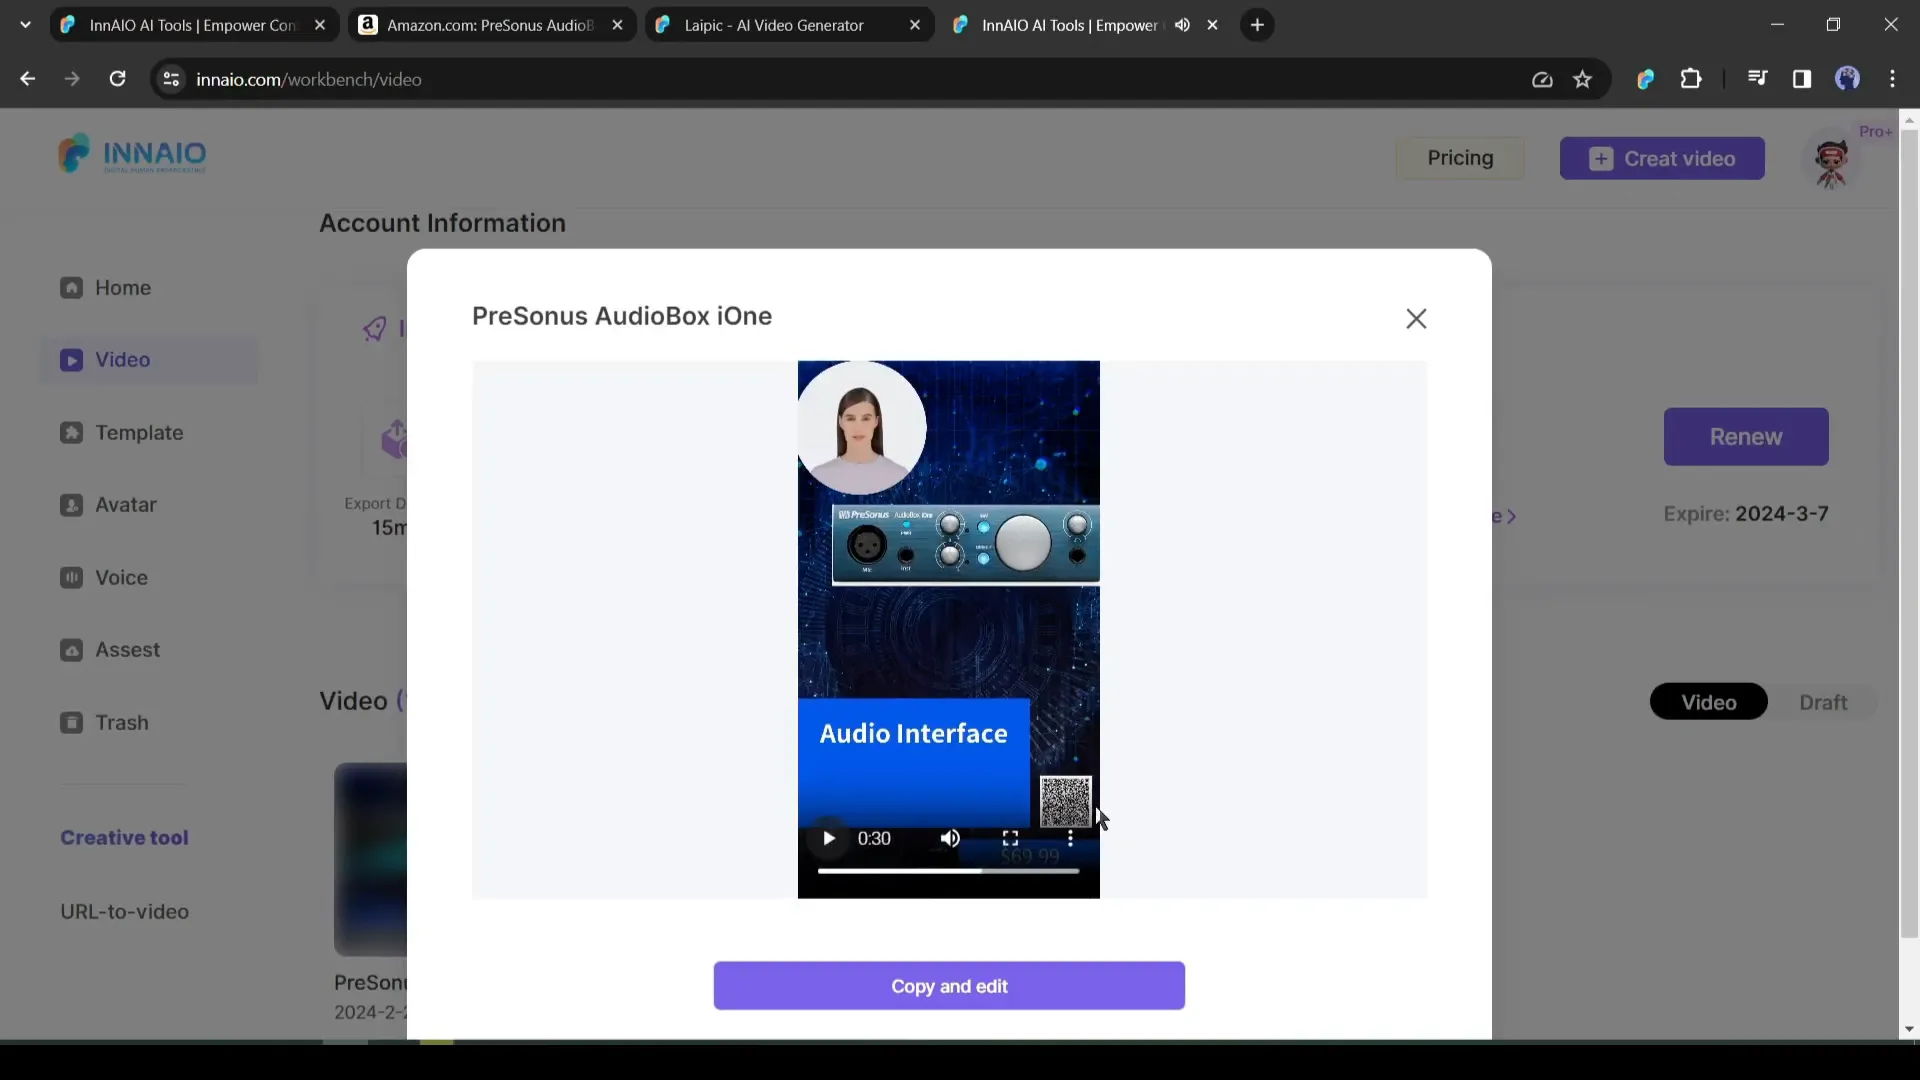Open the URL-to-video creative tool
This screenshot has width=1920, height=1080.
pos(124,912)
